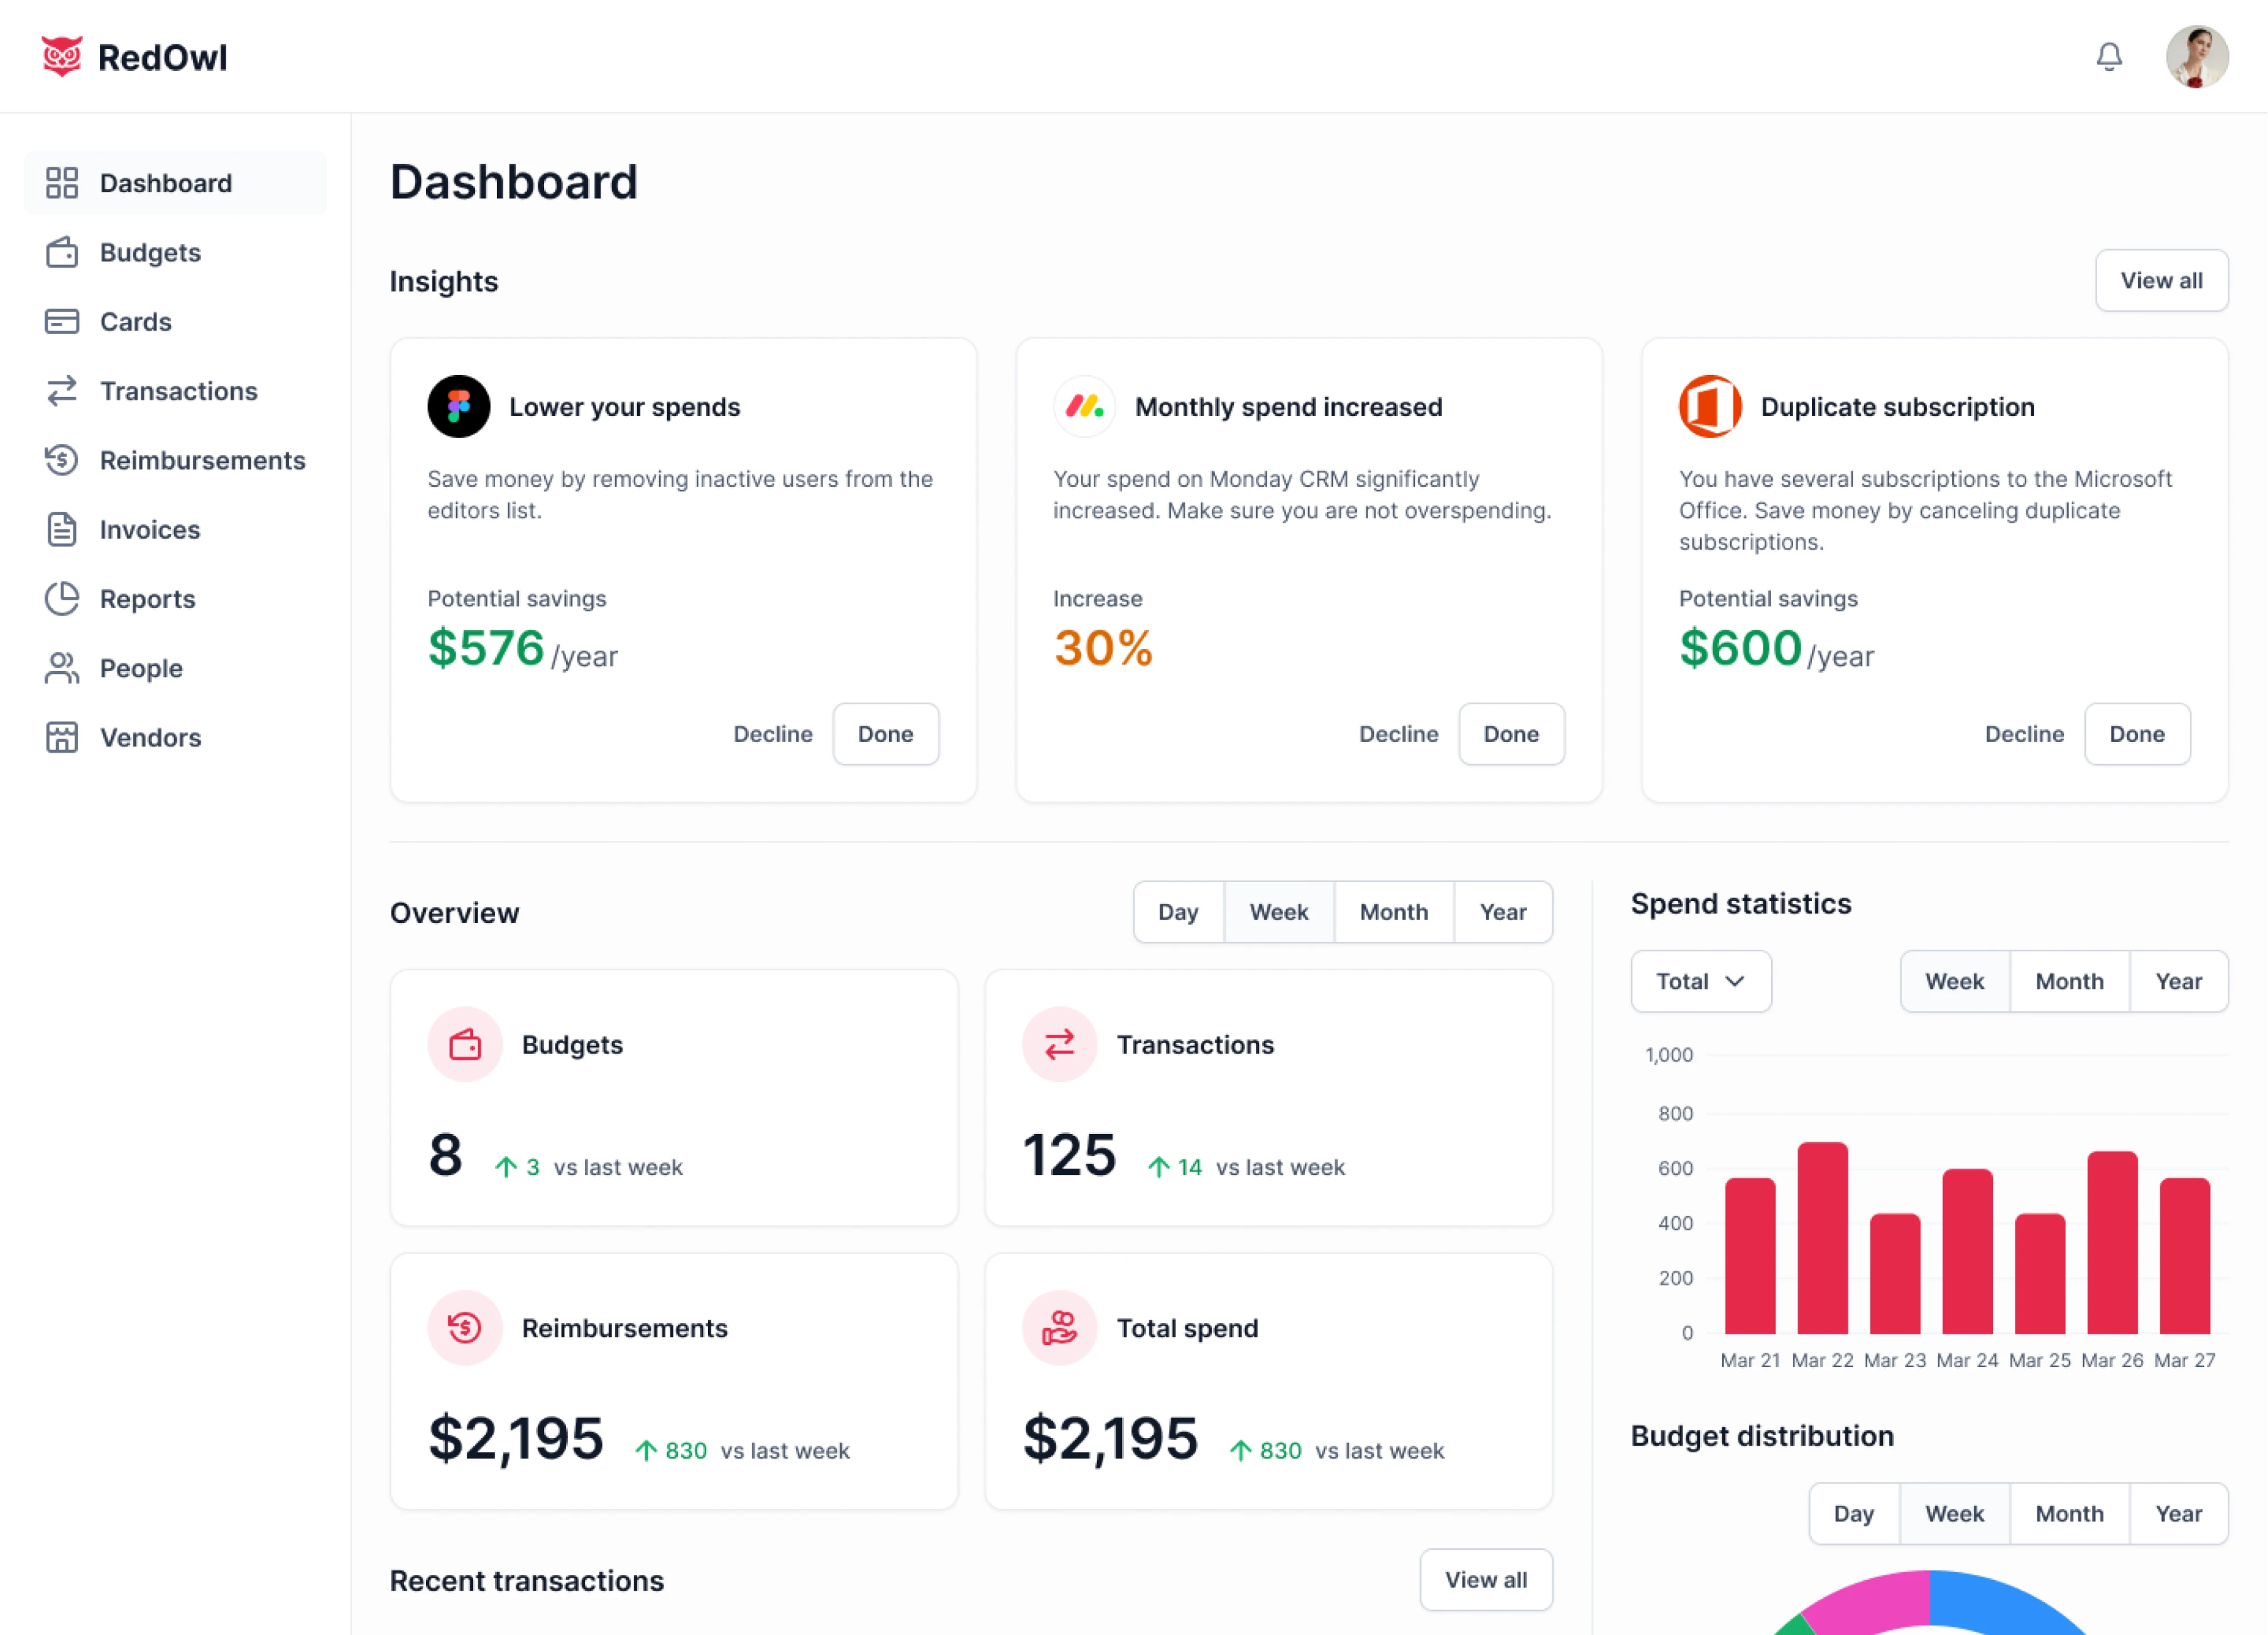Go to People in the sidebar

pyautogui.click(x=176, y=668)
